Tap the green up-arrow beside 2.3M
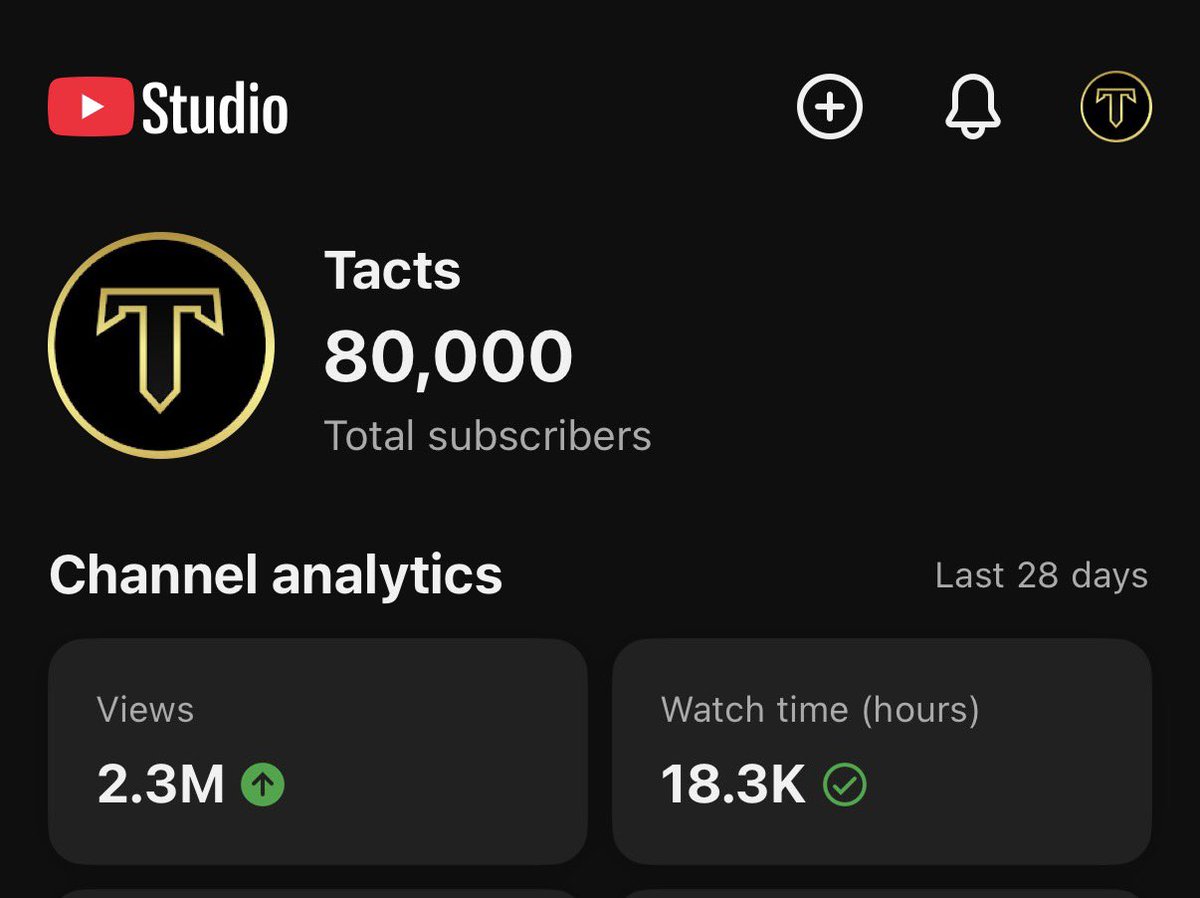Screen dimensions: 1200x898 (x=263, y=785)
